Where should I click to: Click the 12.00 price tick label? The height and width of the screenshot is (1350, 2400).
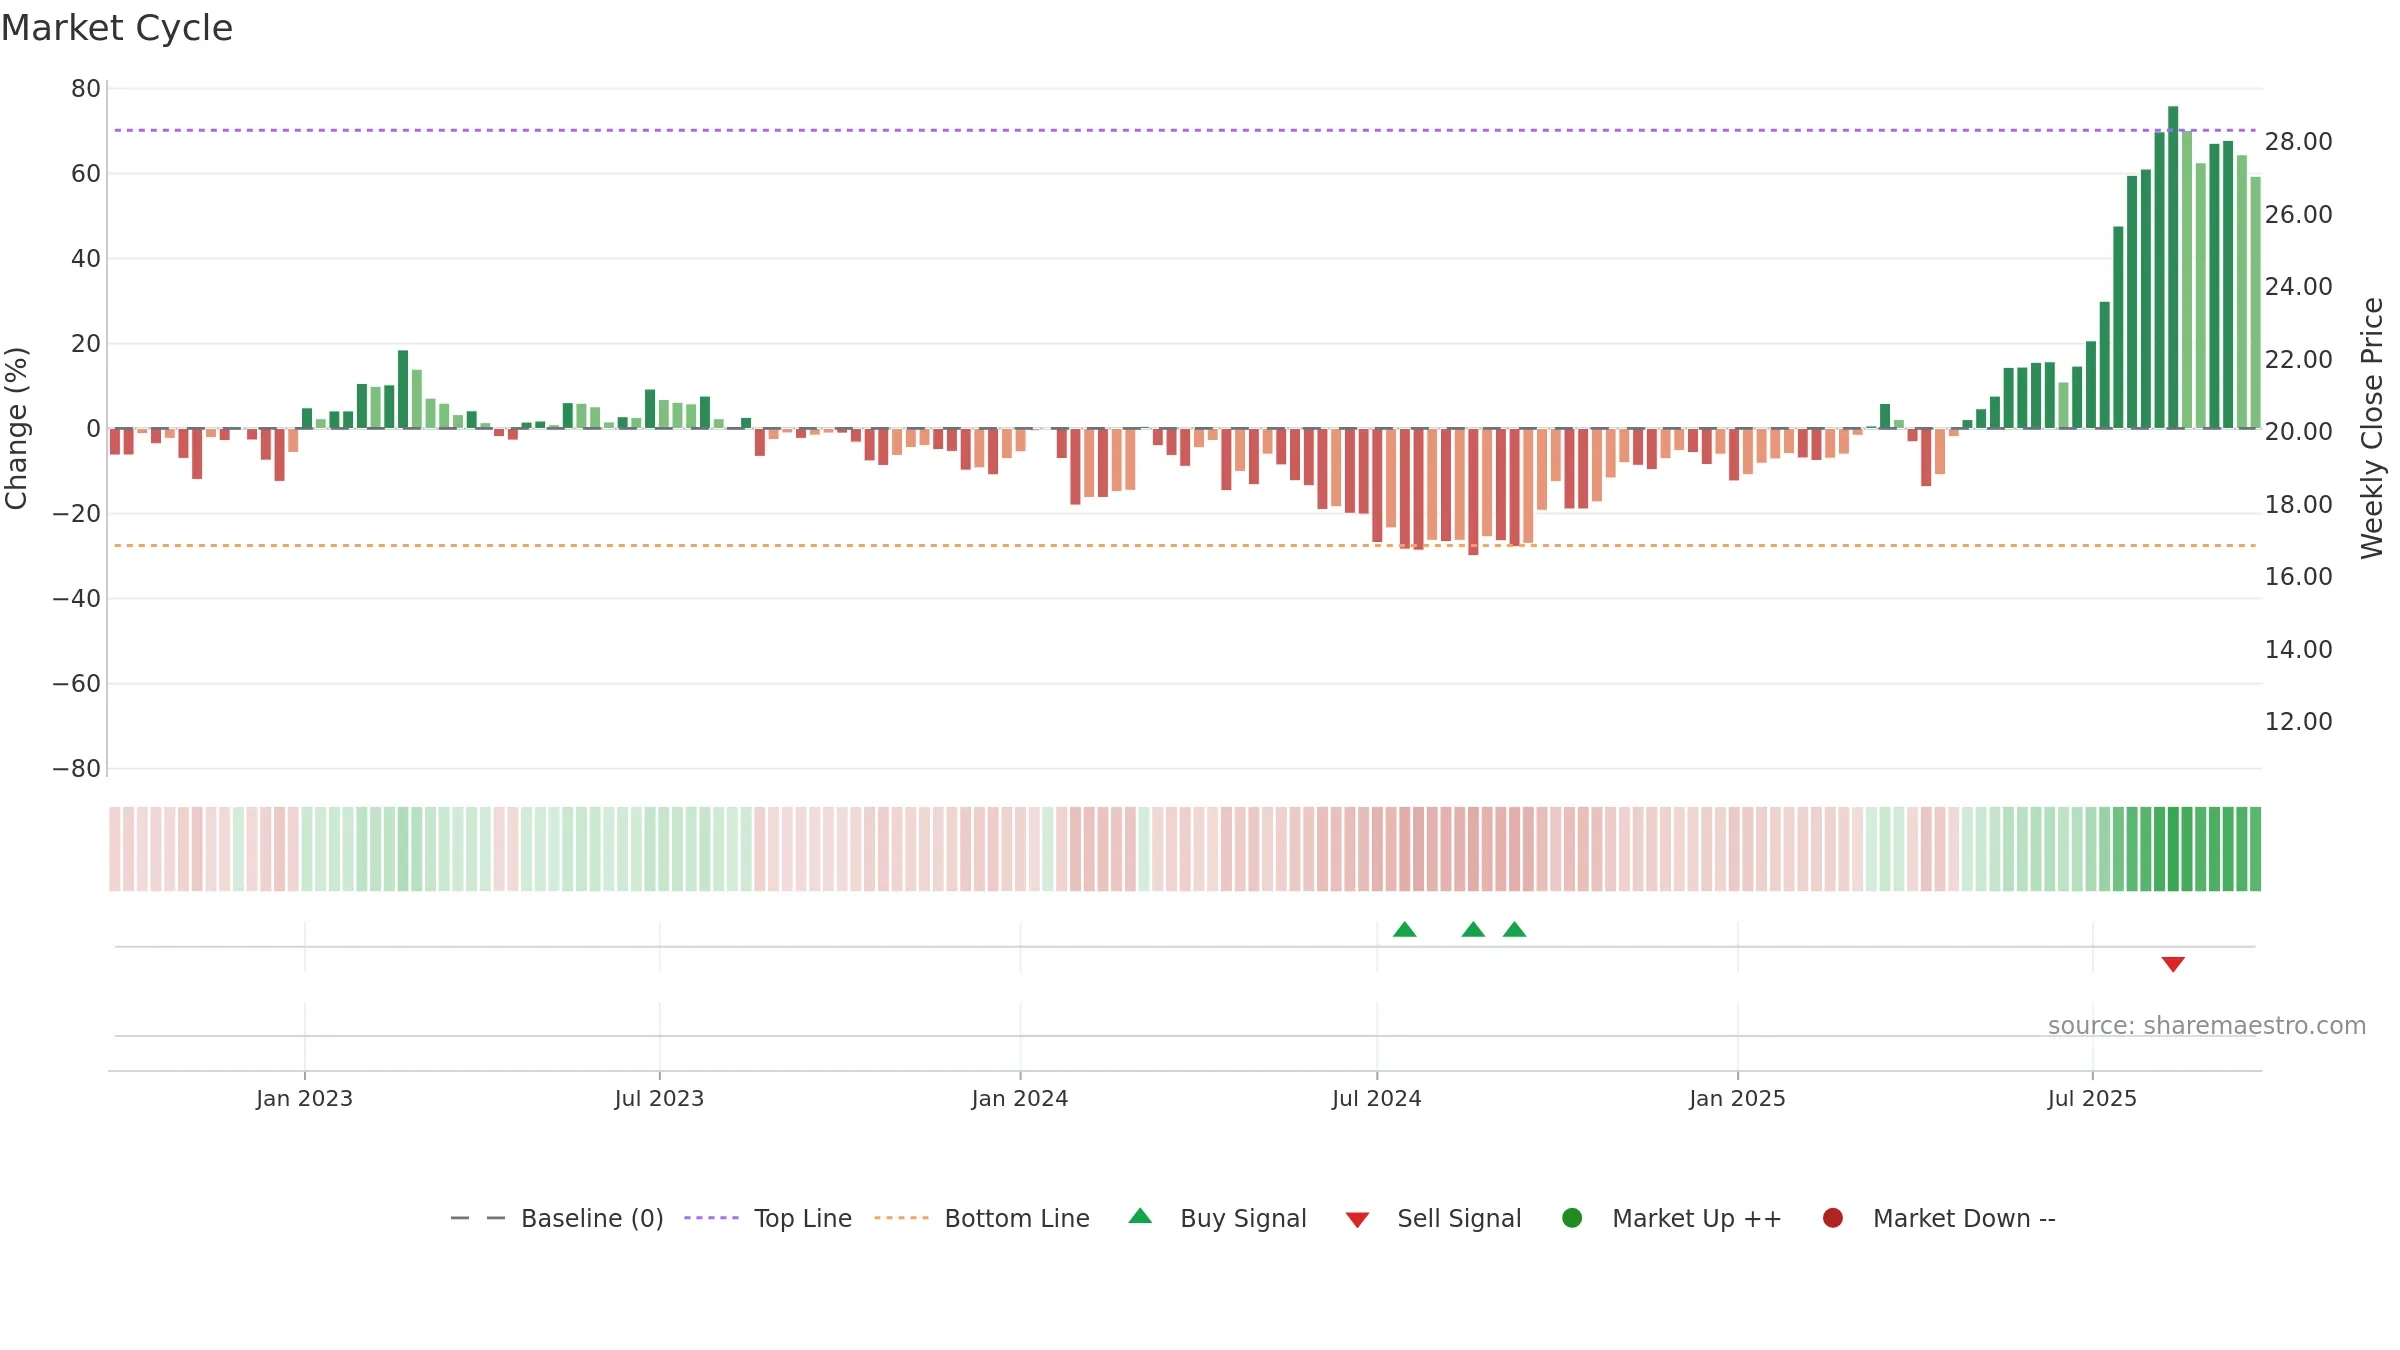click(x=2298, y=722)
